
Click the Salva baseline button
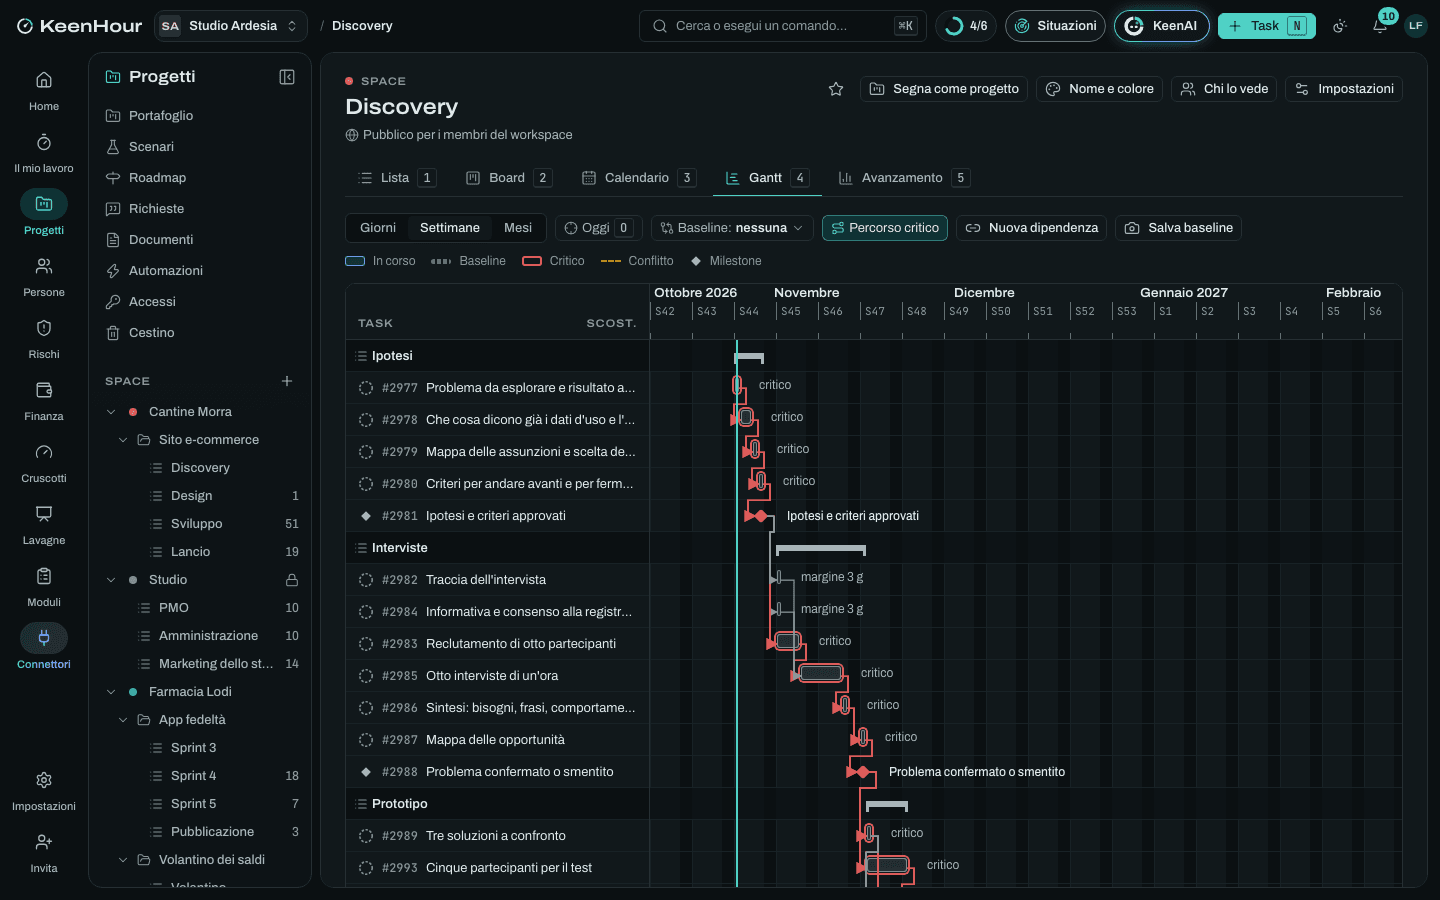(1179, 228)
